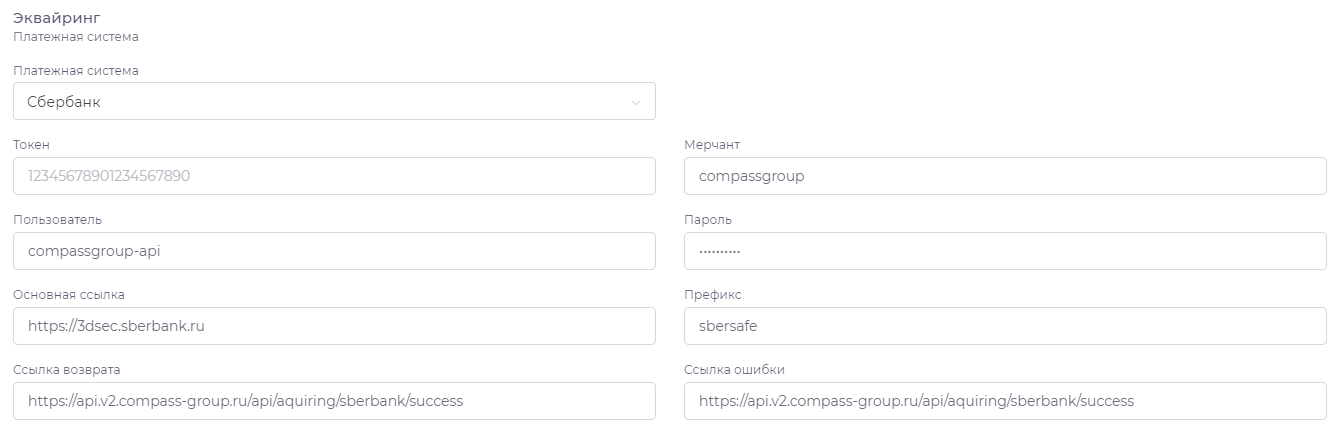
Task: Click the chevron arrow in Сбербанк select
Action: pos(636,102)
